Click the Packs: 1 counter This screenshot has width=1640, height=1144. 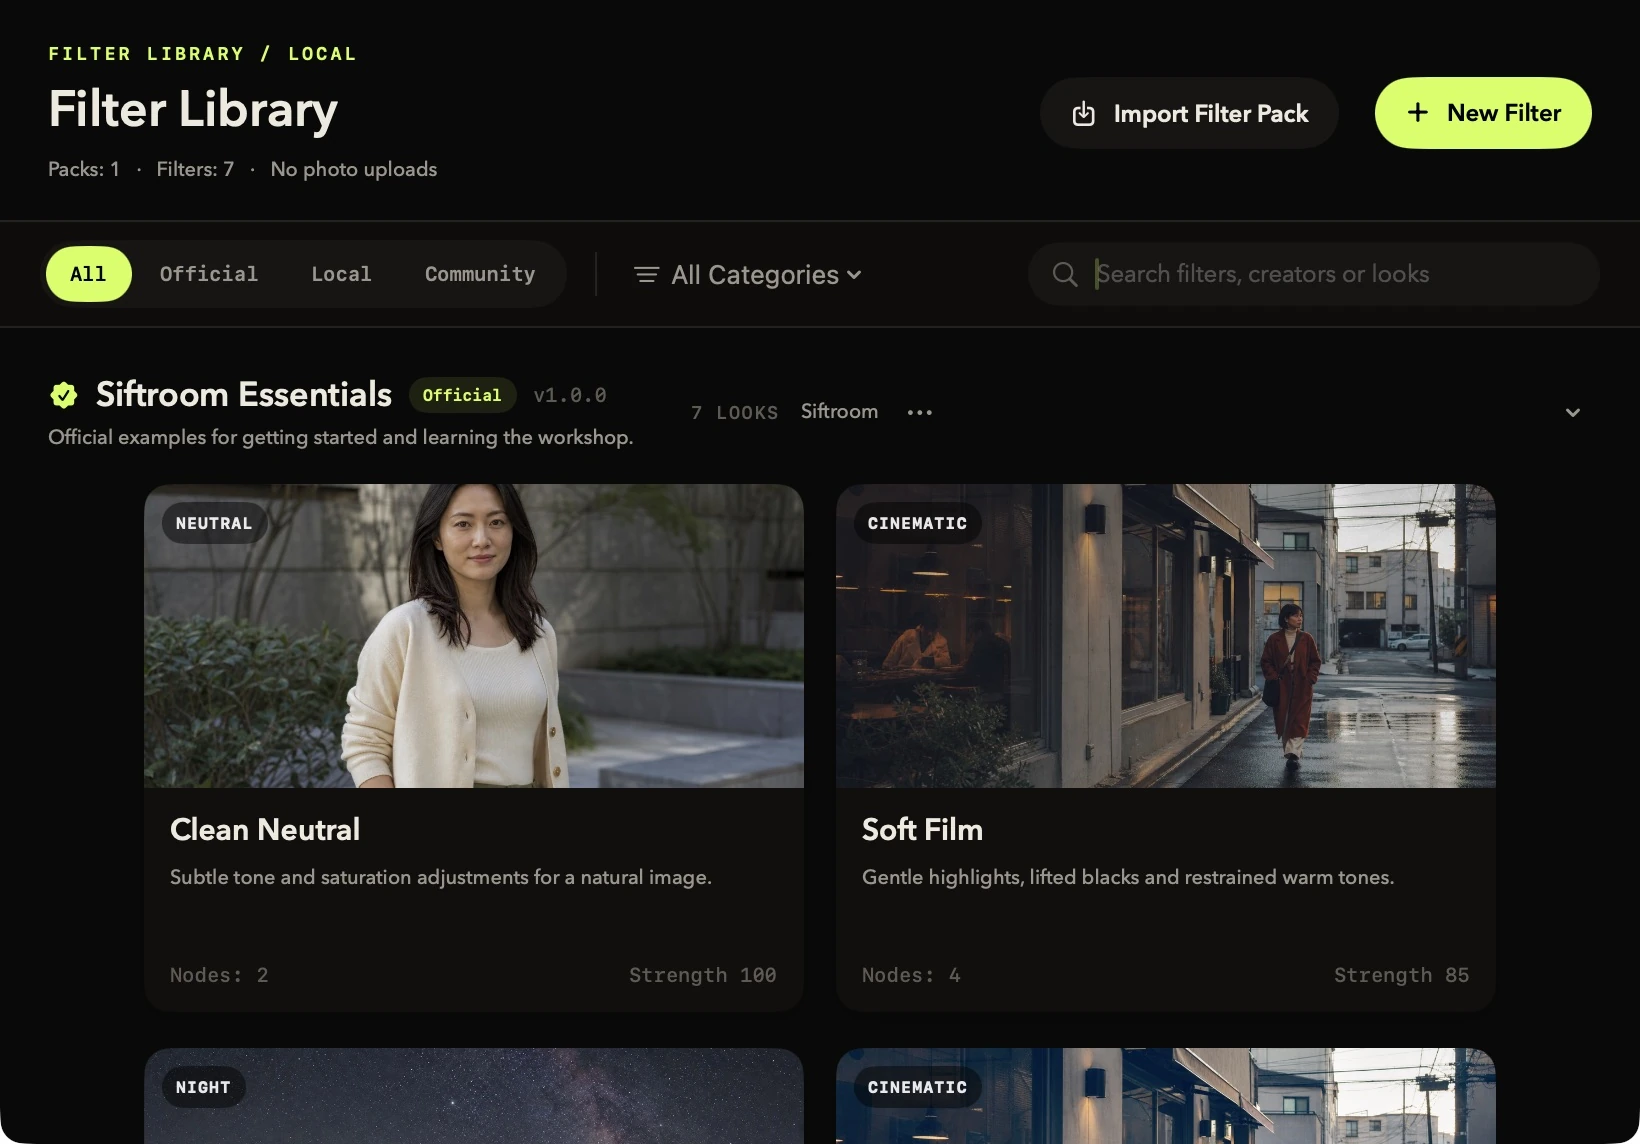pyautogui.click(x=84, y=169)
